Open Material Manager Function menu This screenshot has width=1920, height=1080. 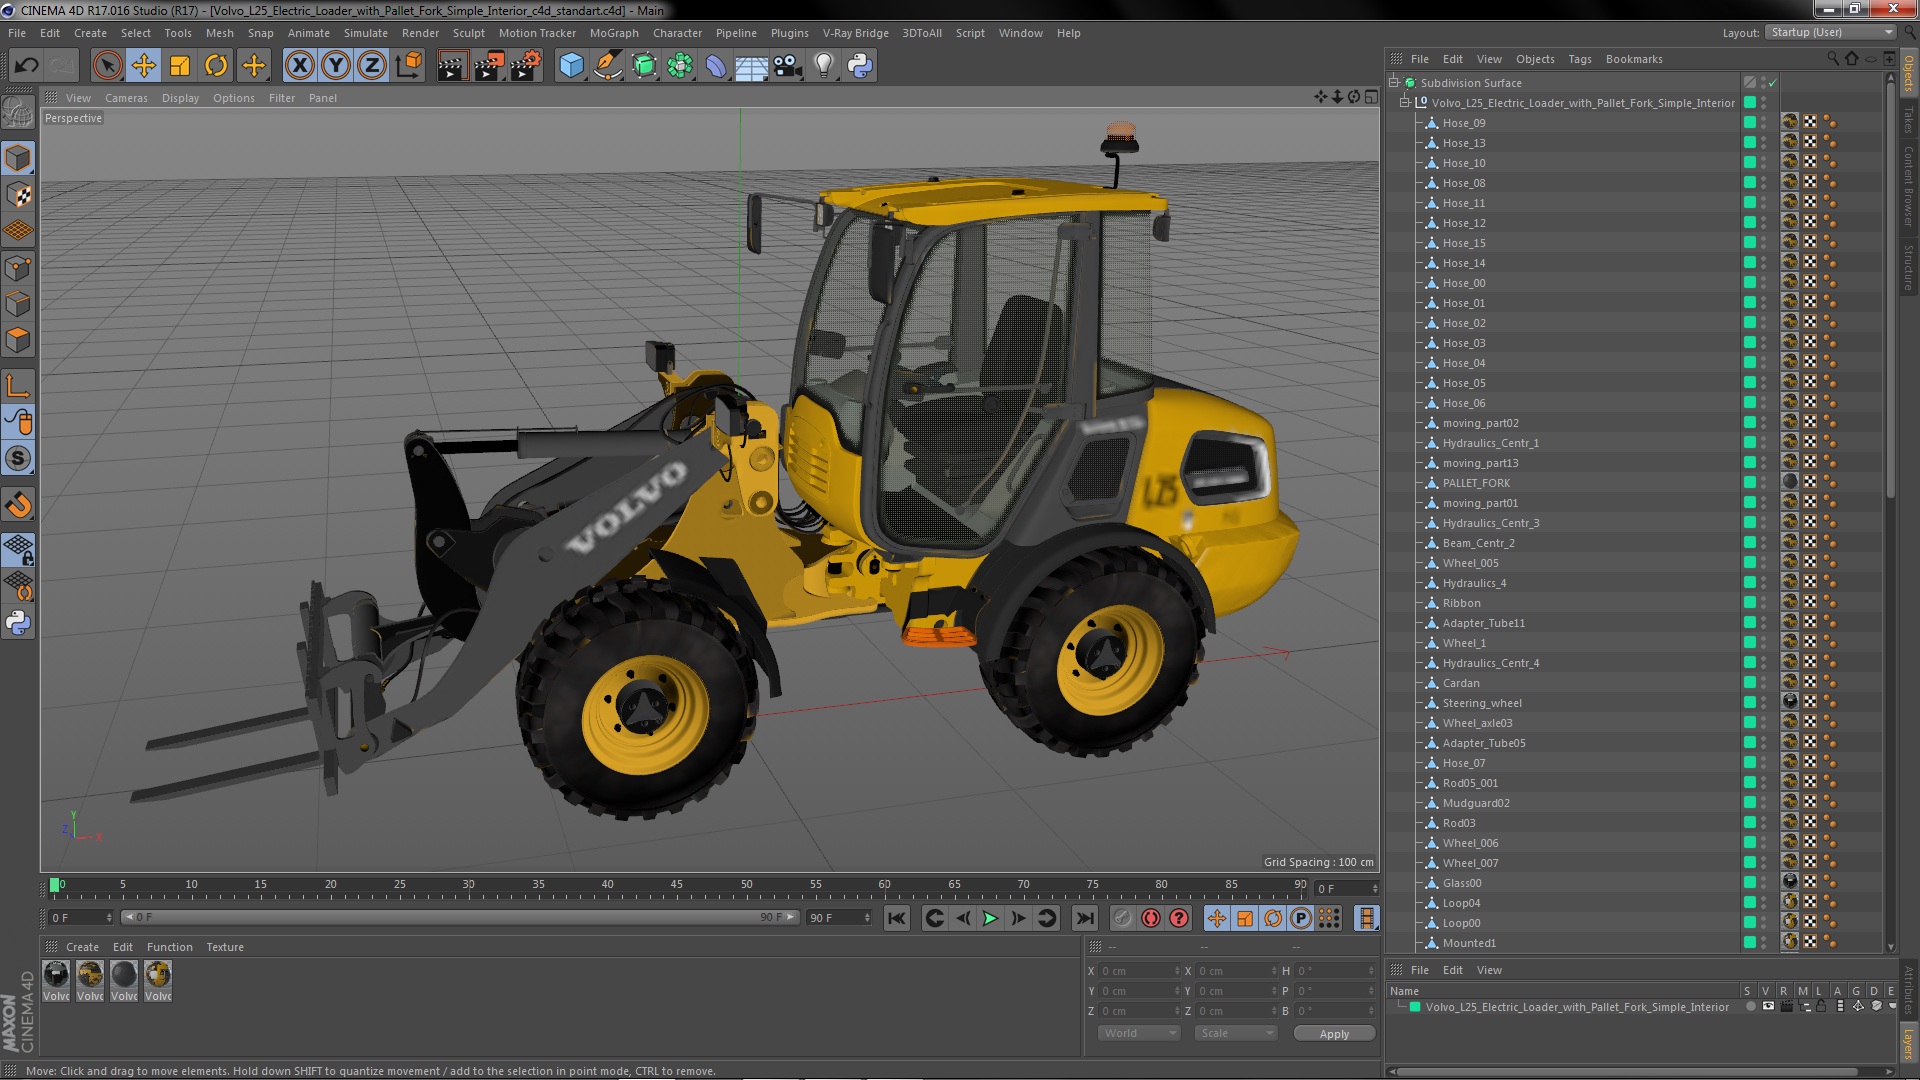tap(169, 947)
